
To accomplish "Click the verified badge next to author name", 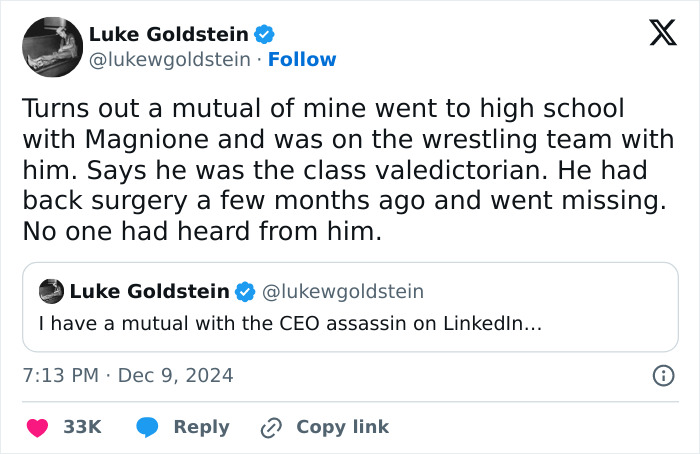I will tap(264, 34).
